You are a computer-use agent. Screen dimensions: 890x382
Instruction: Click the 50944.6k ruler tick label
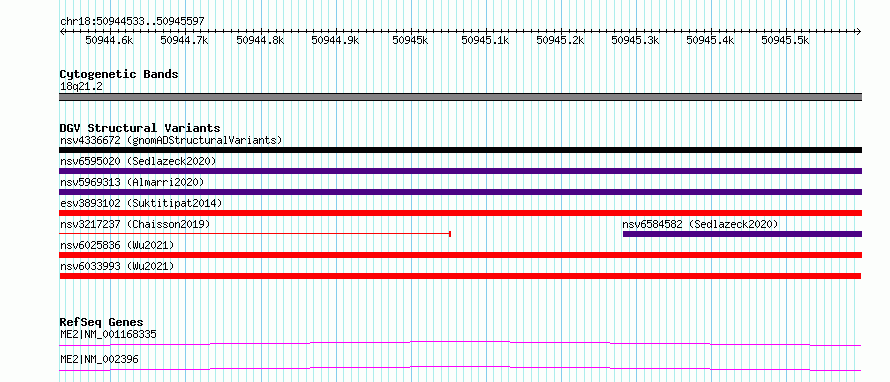point(109,40)
